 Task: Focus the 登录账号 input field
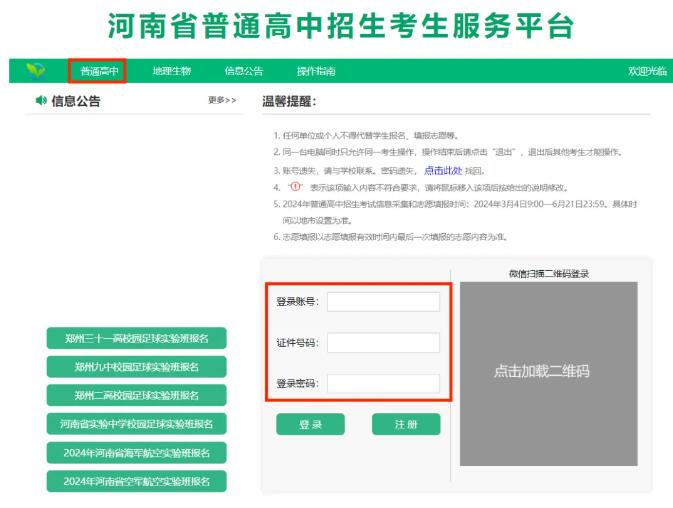[383, 302]
